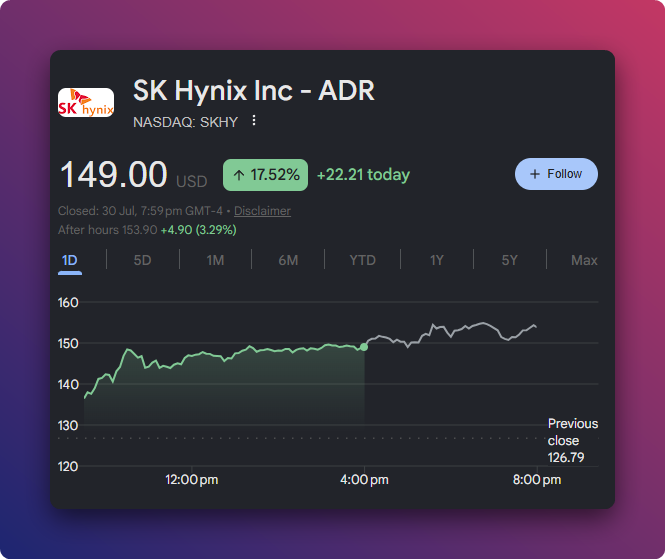The height and width of the screenshot is (559, 665).
Task: Switch to the 1M chart range
Action: pyautogui.click(x=215, y=260)
